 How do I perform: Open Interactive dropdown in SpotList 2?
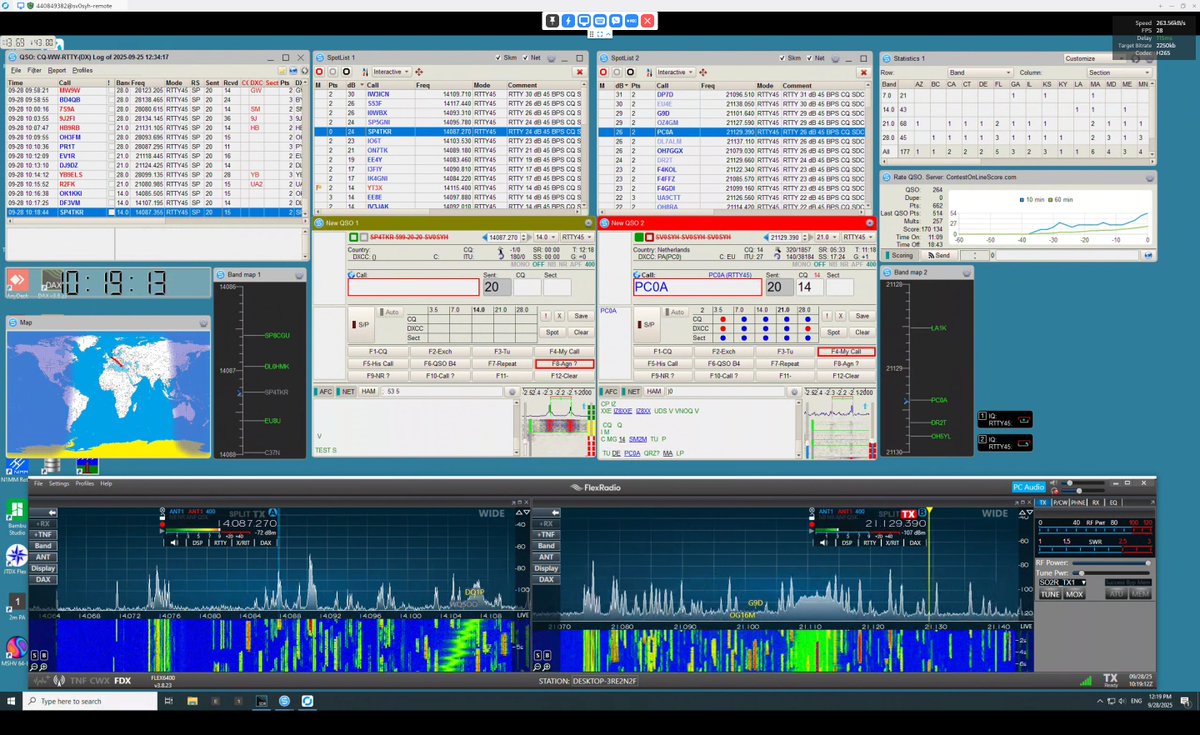(675, 72)
